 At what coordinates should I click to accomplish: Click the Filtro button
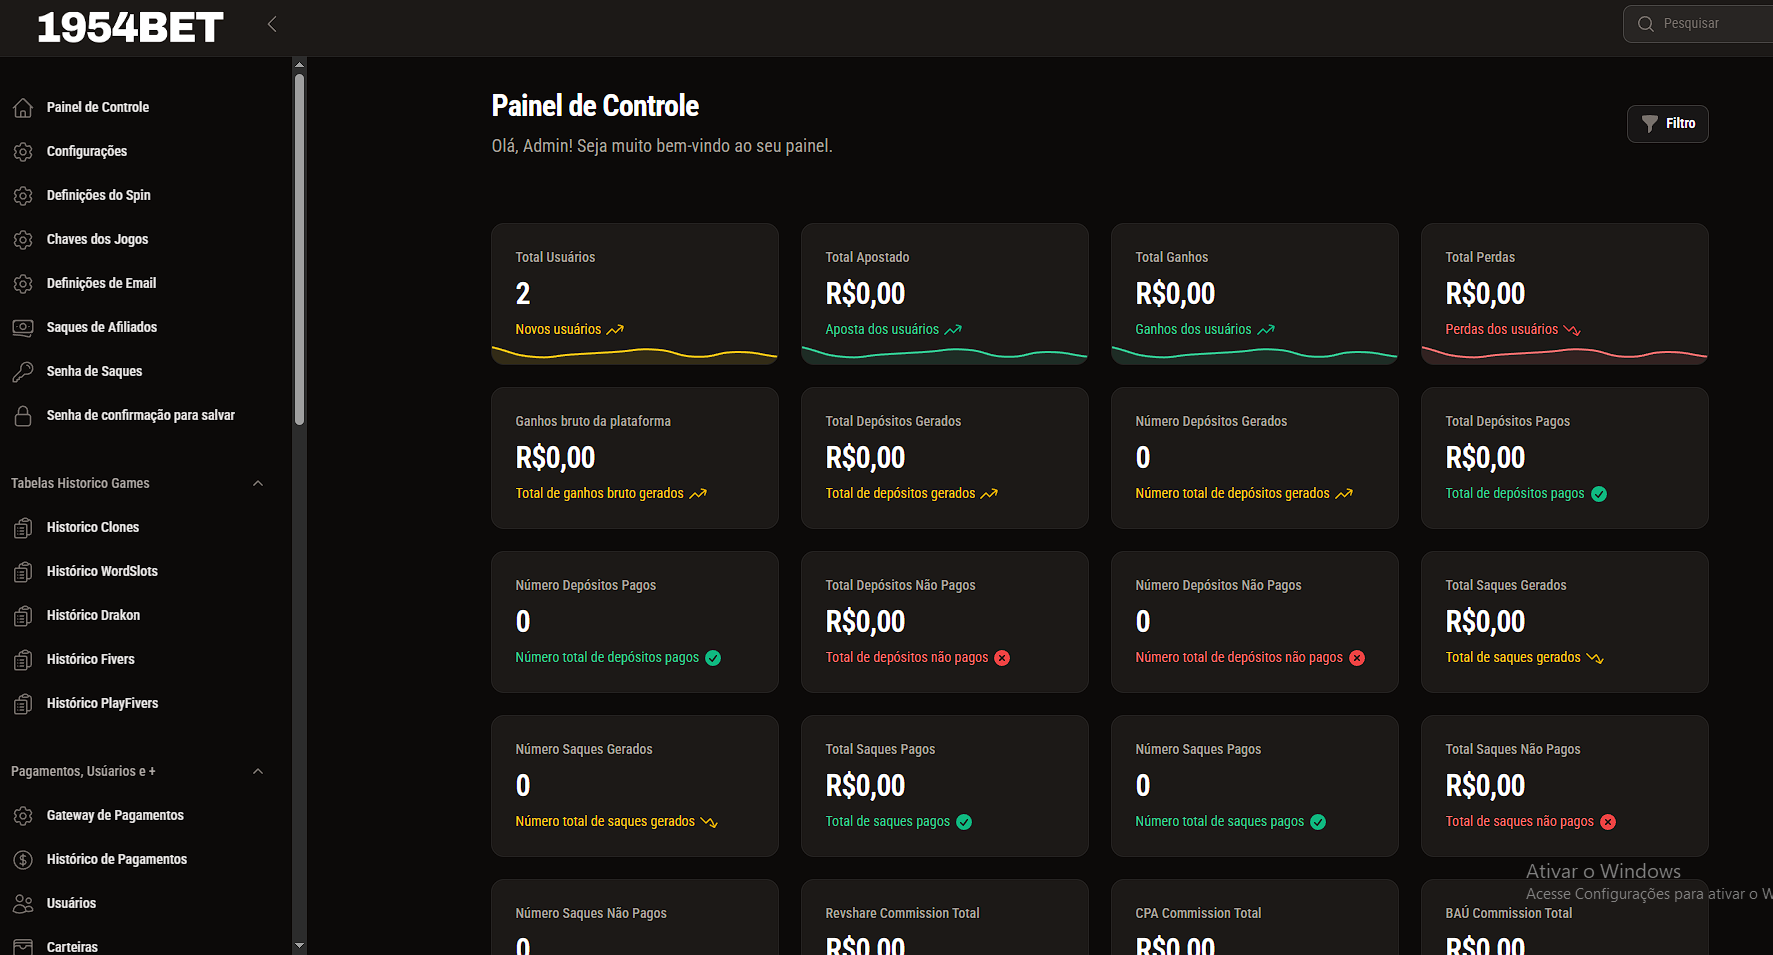pos(1667,124)
